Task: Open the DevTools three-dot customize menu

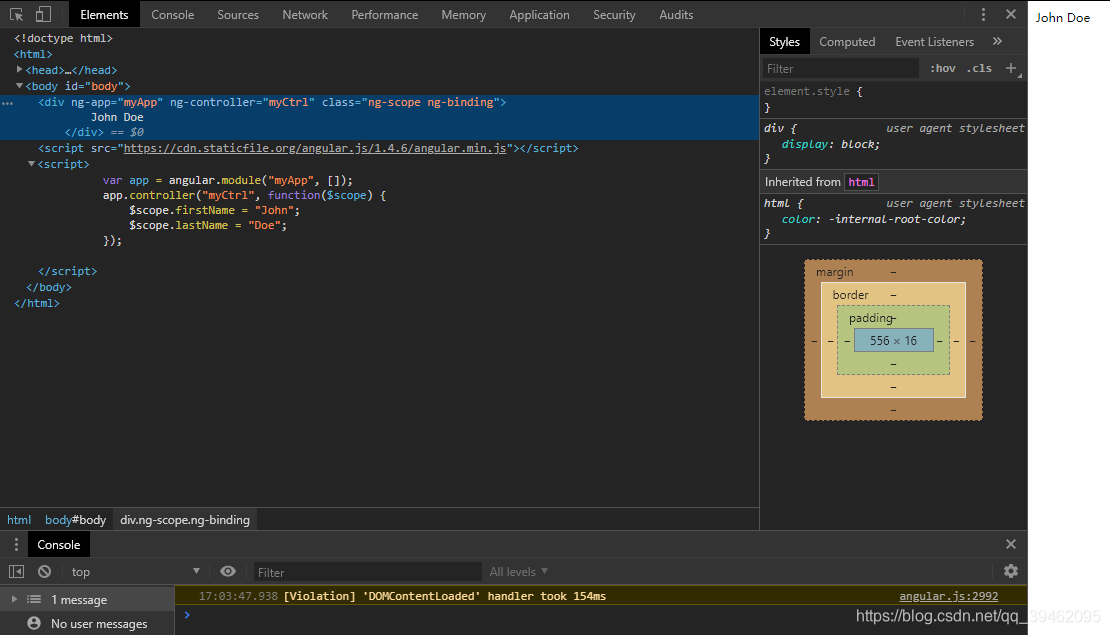Action: [983, 14]
